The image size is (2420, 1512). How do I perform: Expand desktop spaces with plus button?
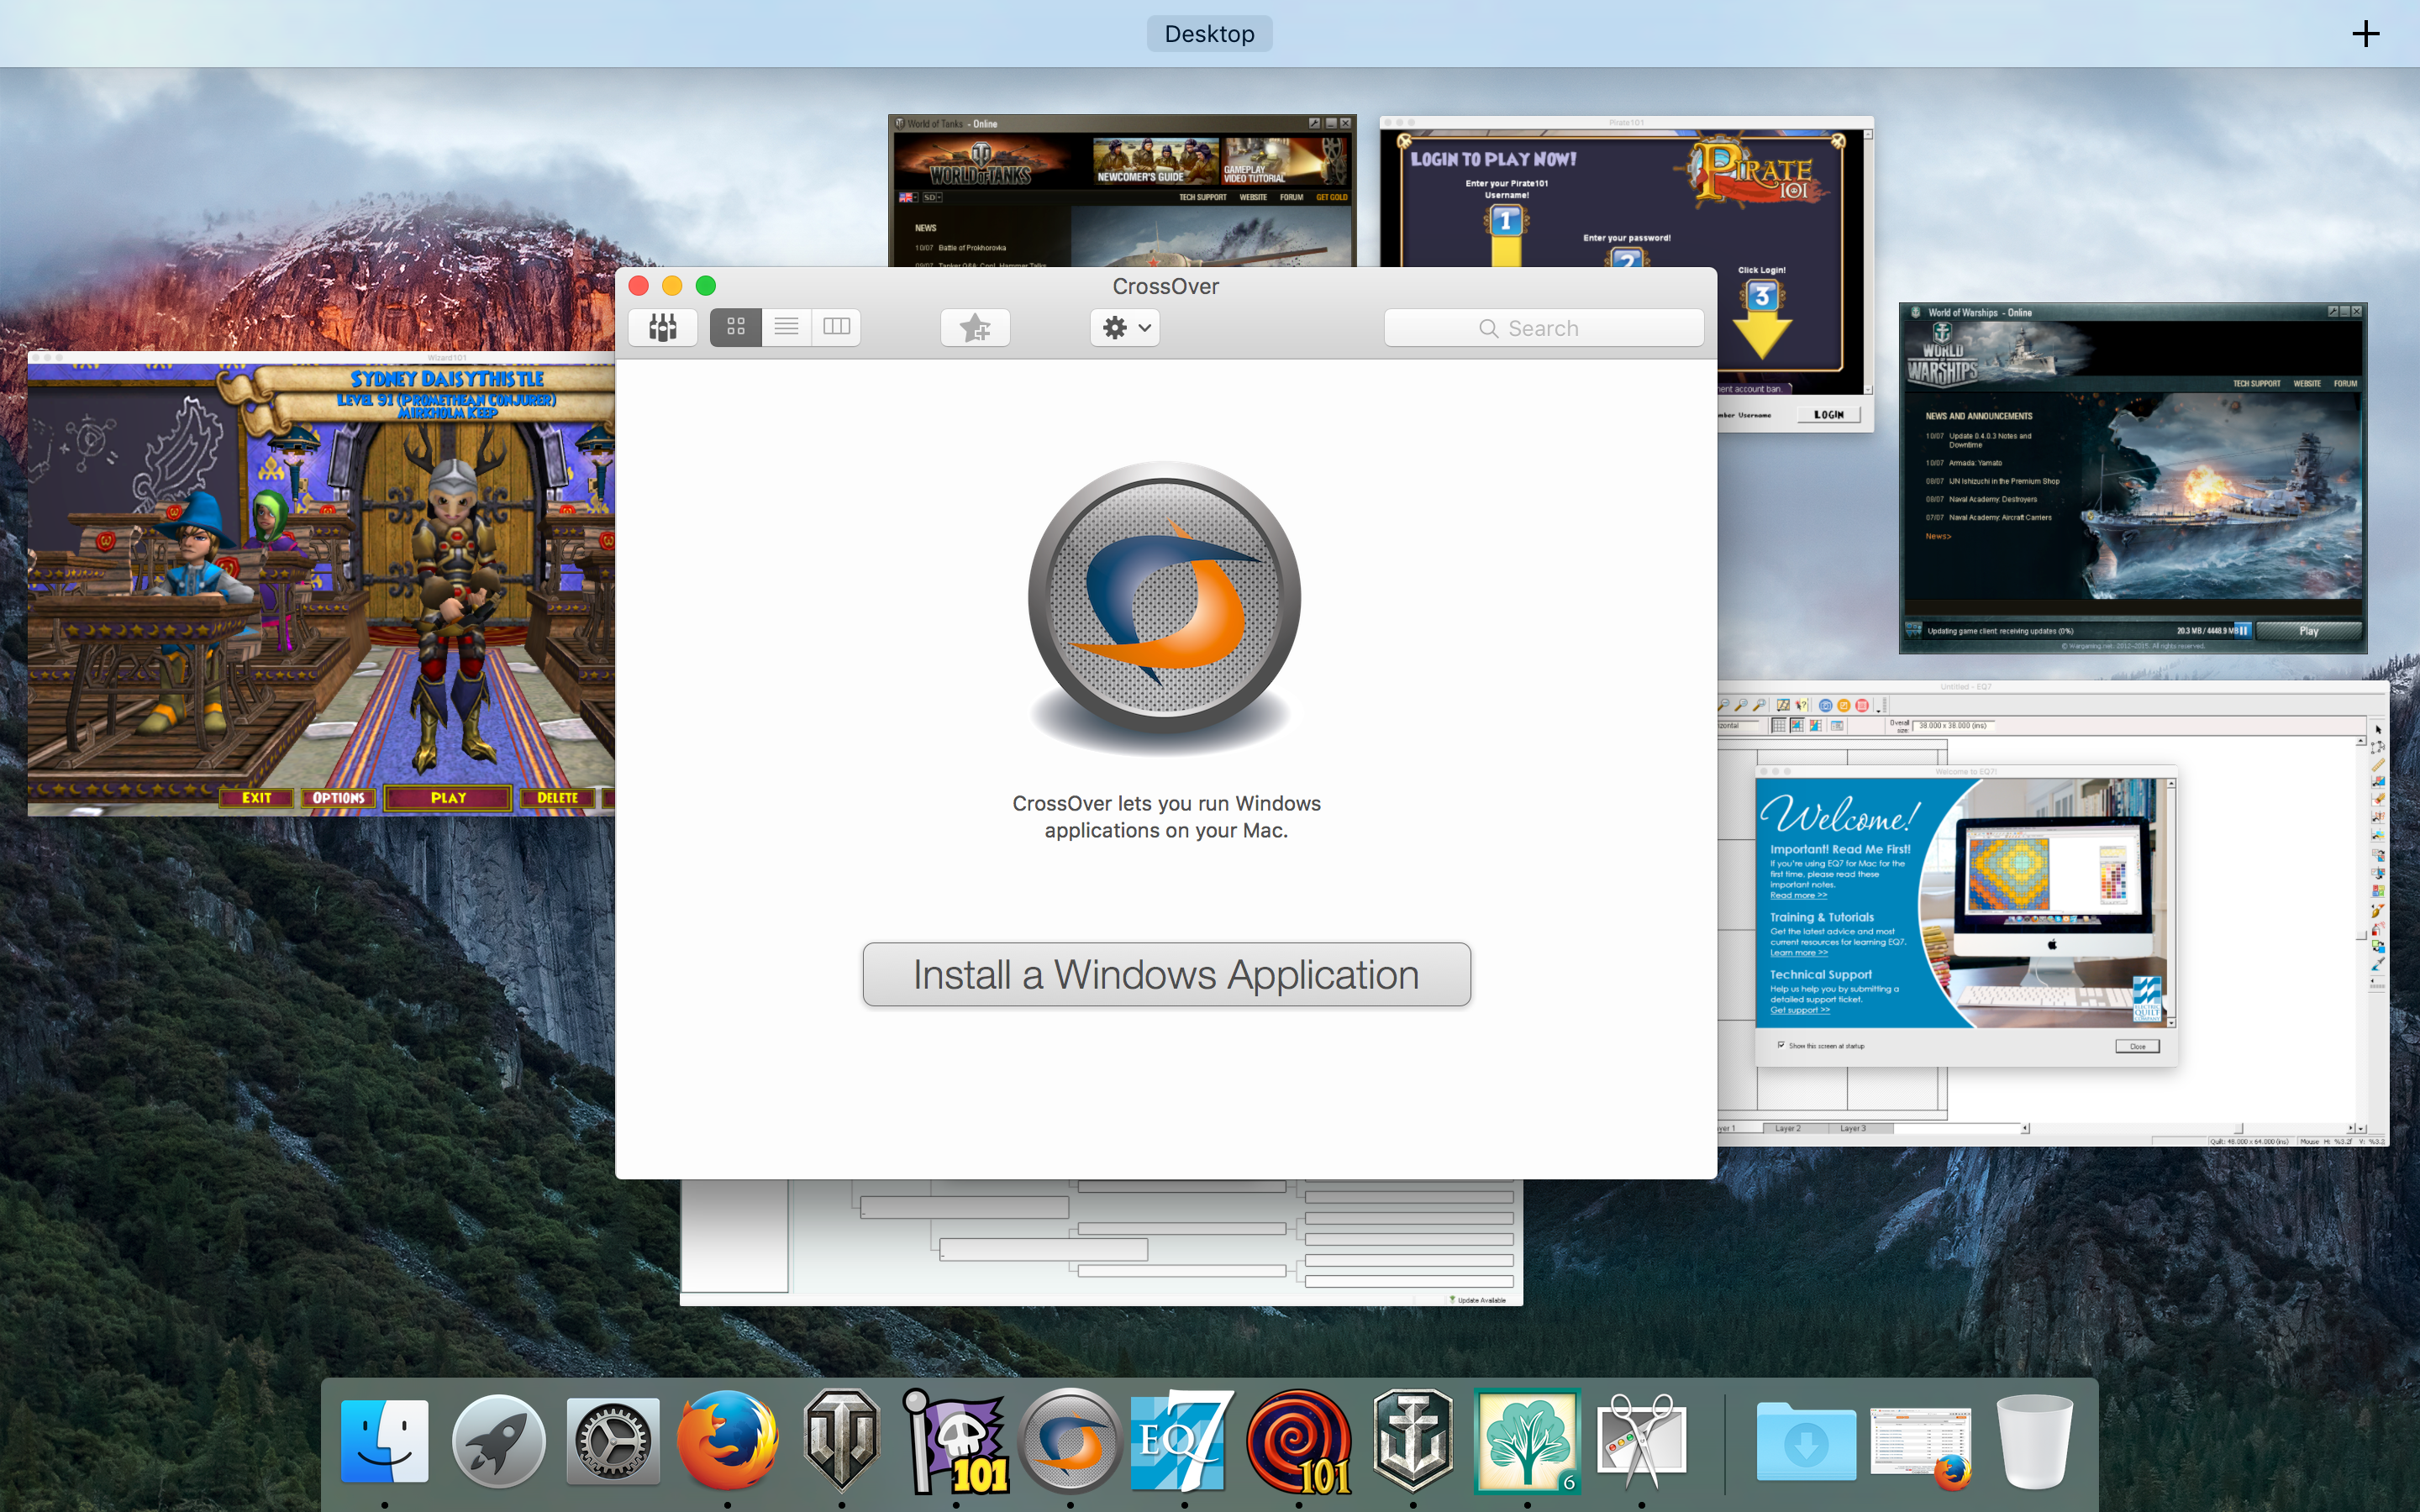point(2366,31)
